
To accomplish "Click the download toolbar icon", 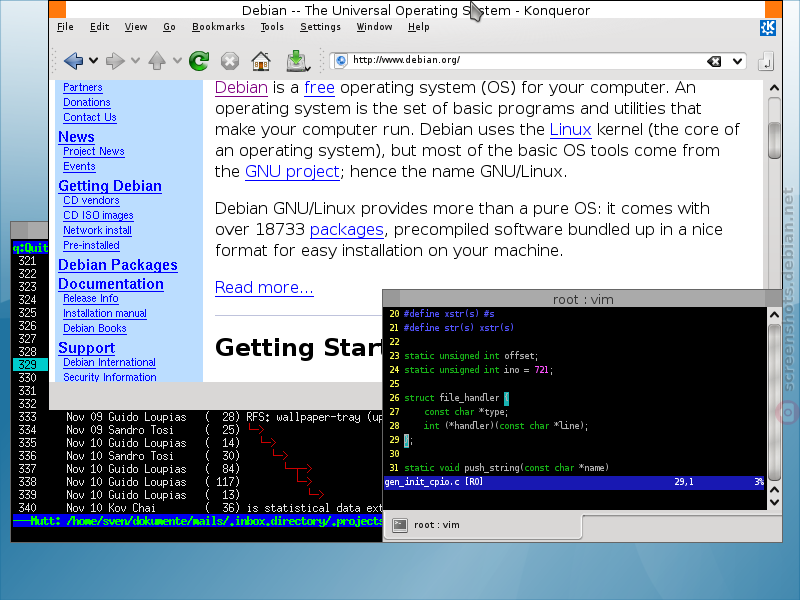I will coord(298,61).
